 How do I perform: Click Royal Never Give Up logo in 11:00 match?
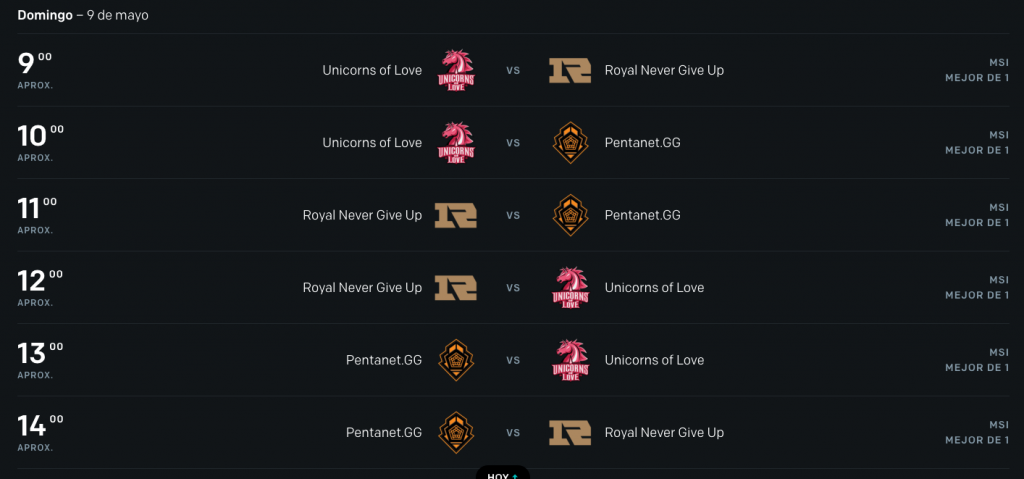[x=456, y=215]
